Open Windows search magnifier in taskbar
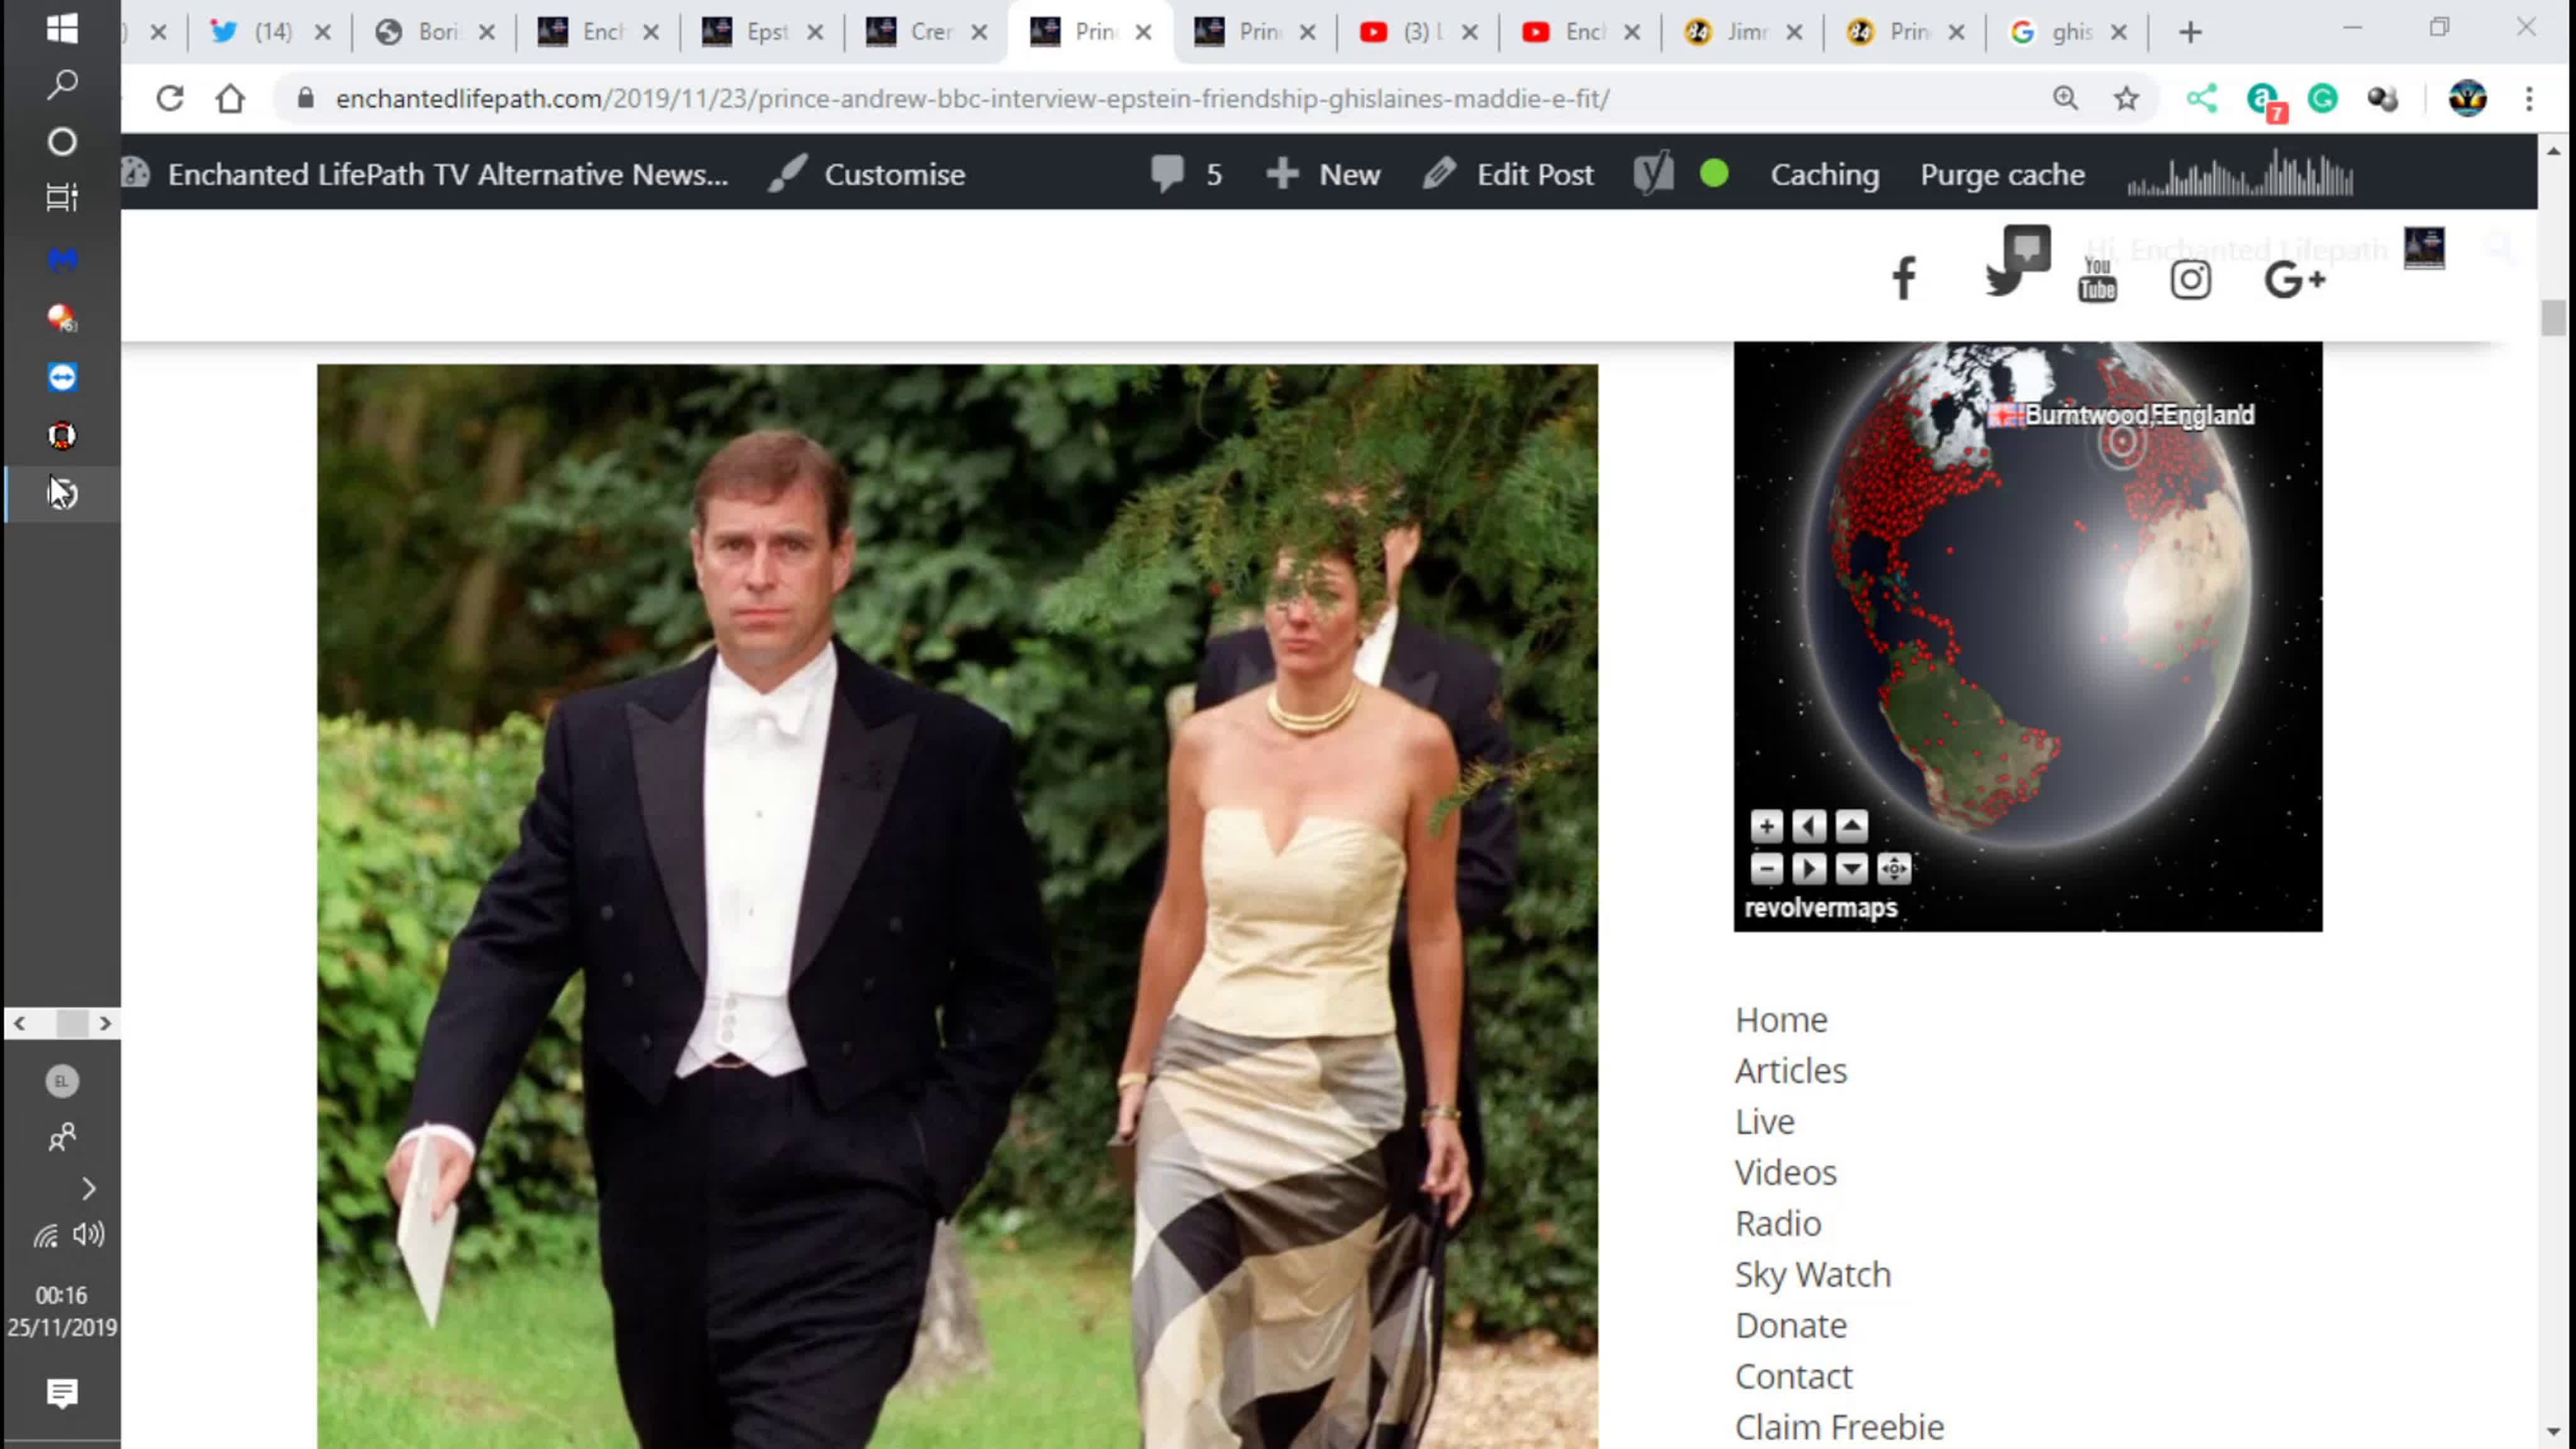This screenshot has width=2576, height=1449. pyautogui.click(x=62, y=85)
